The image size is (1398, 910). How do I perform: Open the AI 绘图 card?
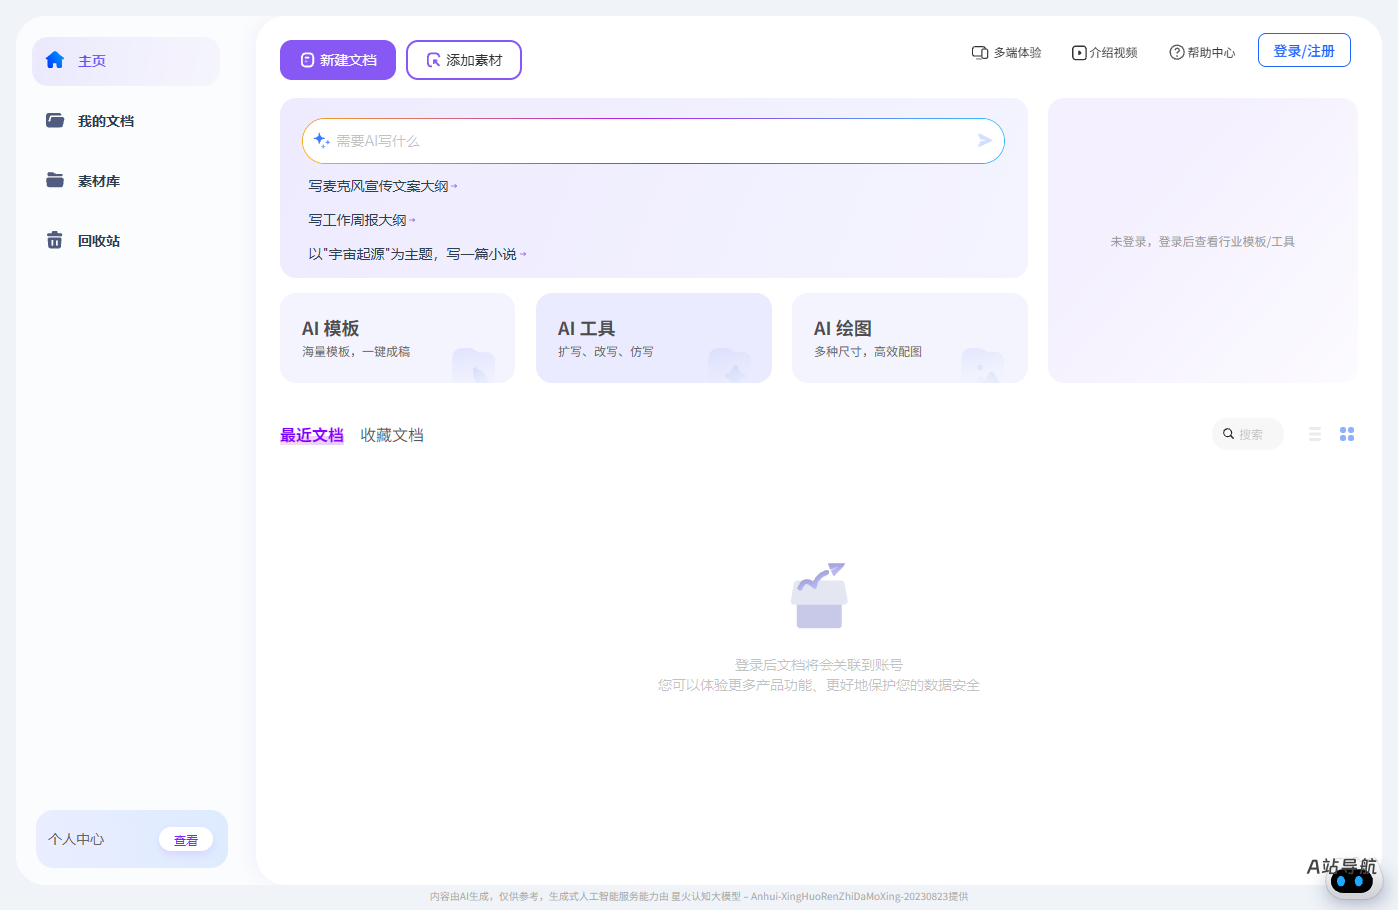(x=910, y=338)
